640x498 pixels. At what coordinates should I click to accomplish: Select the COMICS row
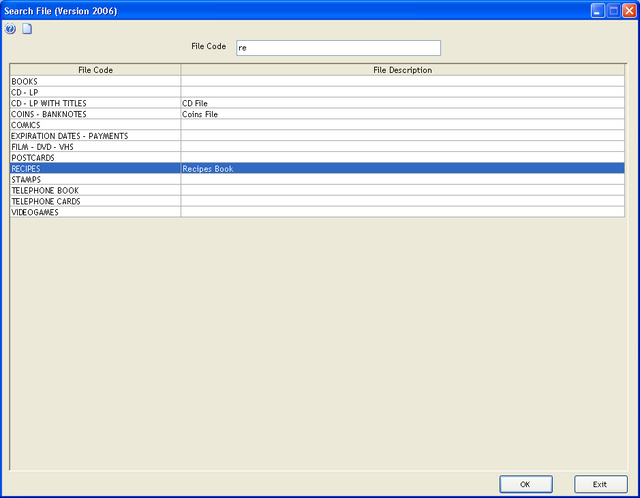click(317, 125)
